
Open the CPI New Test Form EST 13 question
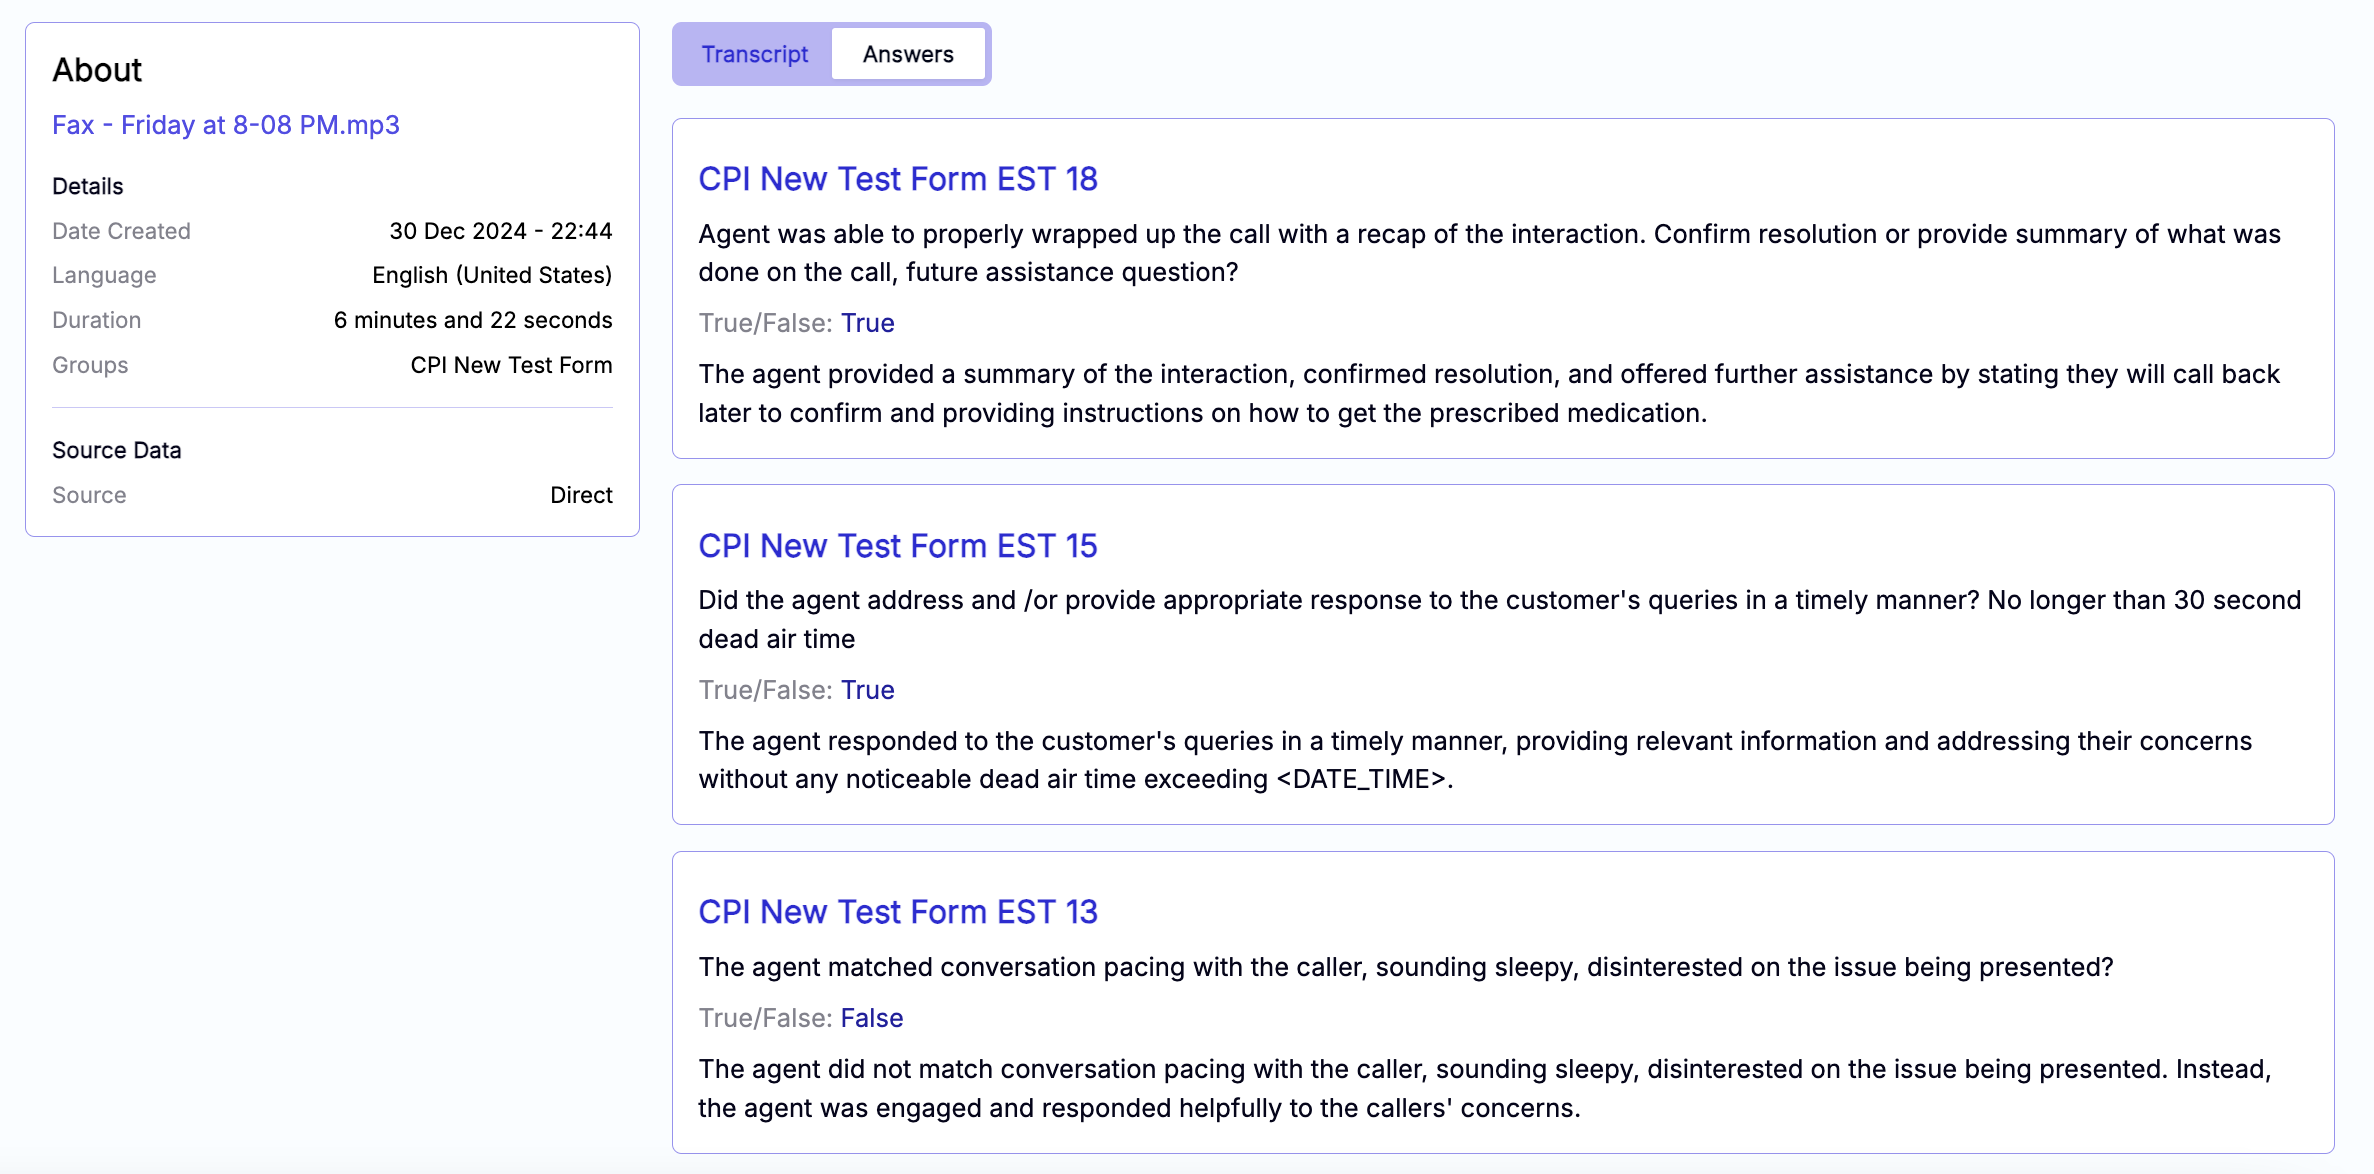(897, 911)
